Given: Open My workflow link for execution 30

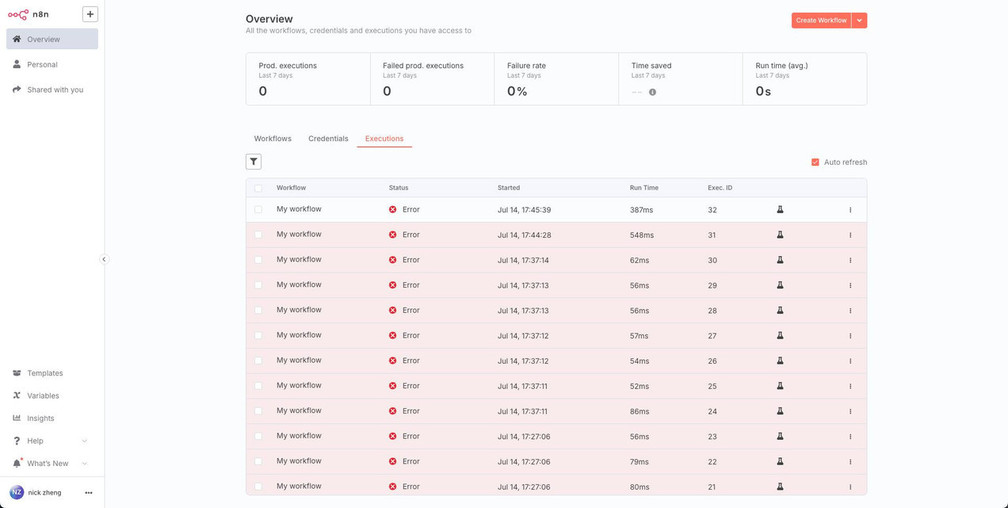Looking at the screenshot, I should point(299,259).
